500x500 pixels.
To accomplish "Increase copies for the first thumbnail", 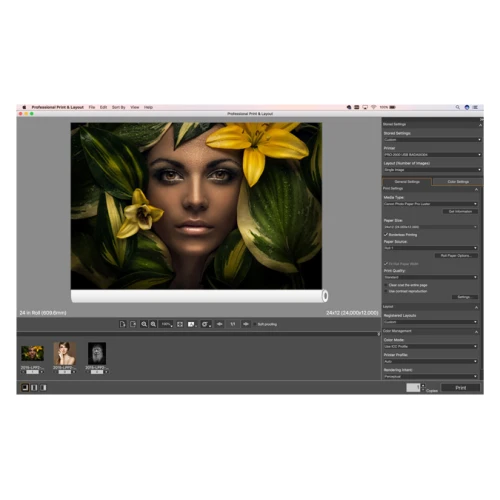I will click(x=42, y=372).
